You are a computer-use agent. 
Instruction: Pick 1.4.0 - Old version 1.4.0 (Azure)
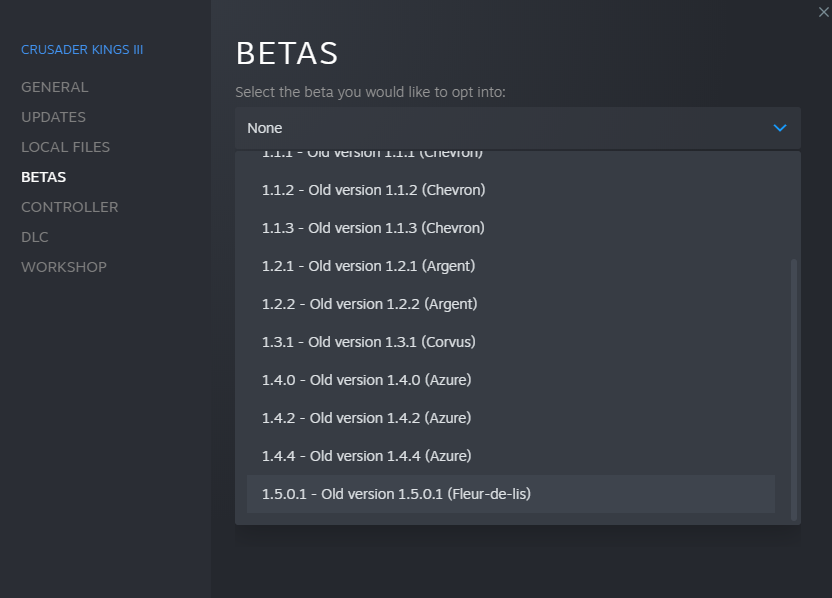coord(510,380)
